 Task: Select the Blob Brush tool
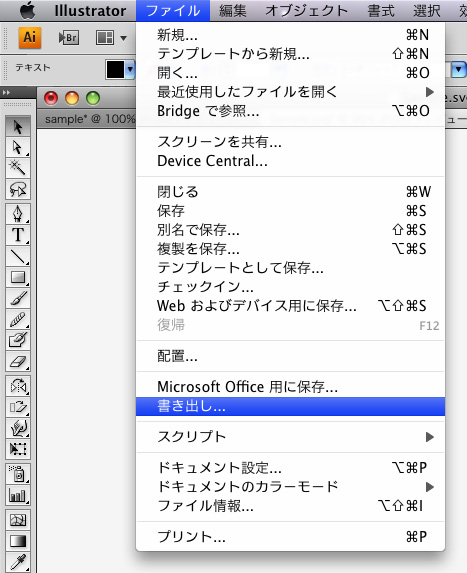click(18, 341)
